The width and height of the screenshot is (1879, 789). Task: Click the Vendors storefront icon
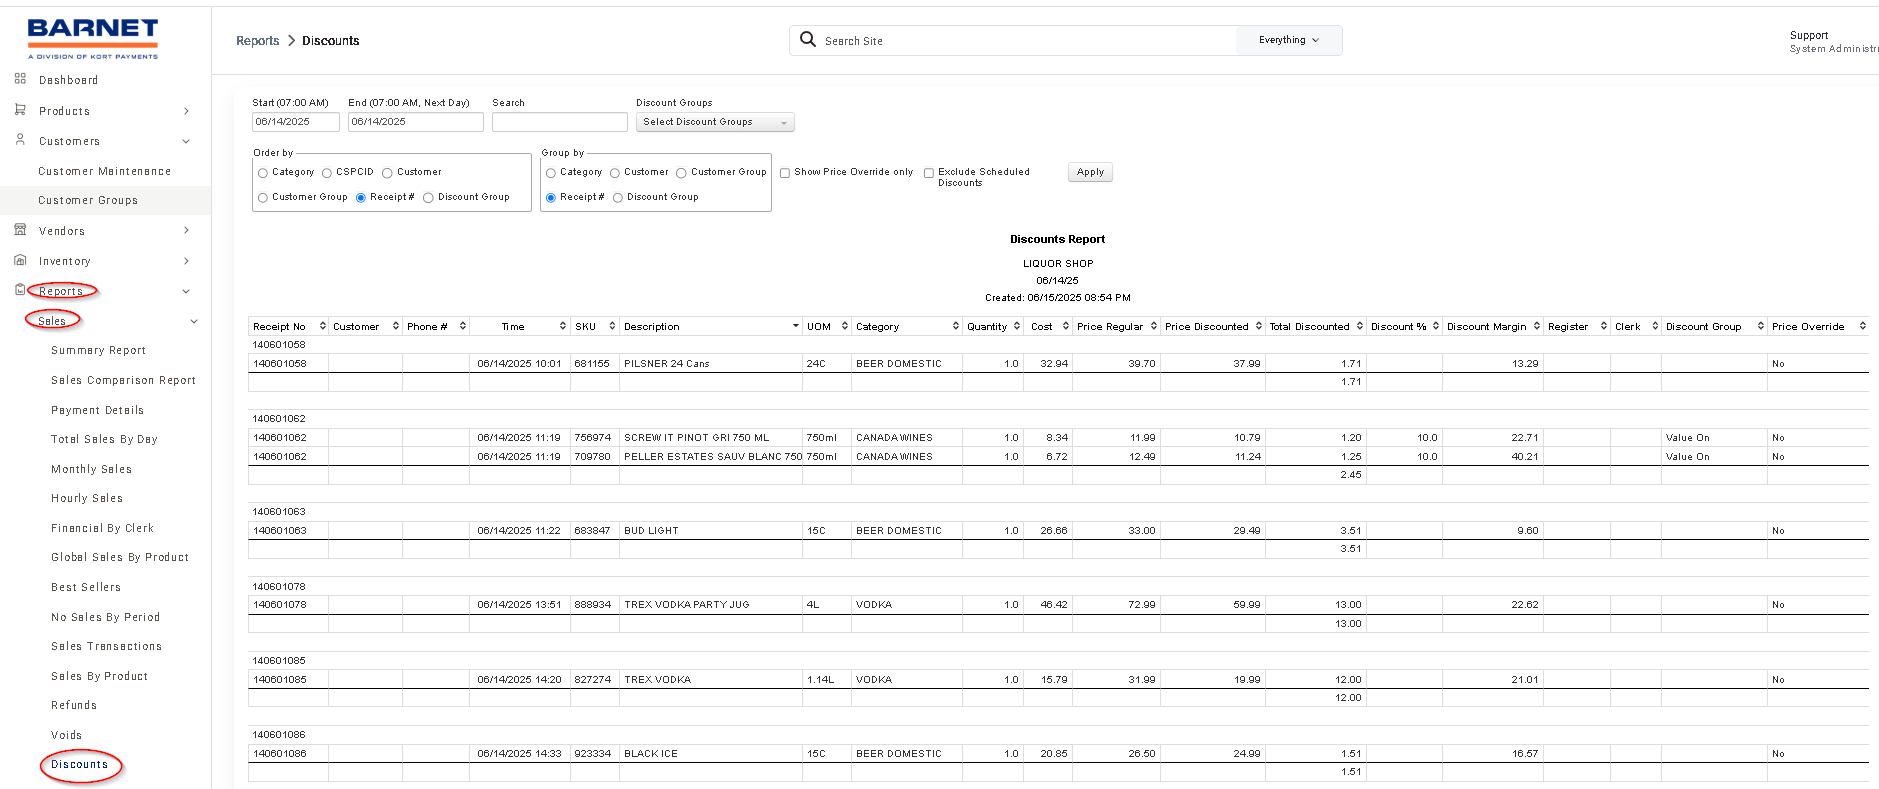20,230
